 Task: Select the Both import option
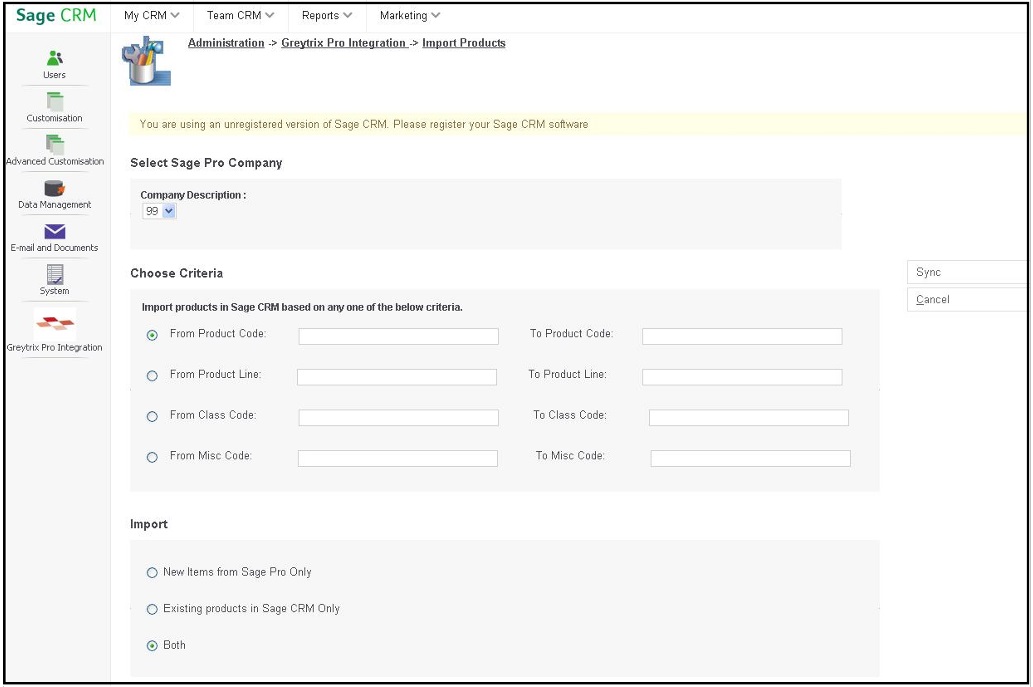(152, 646)
